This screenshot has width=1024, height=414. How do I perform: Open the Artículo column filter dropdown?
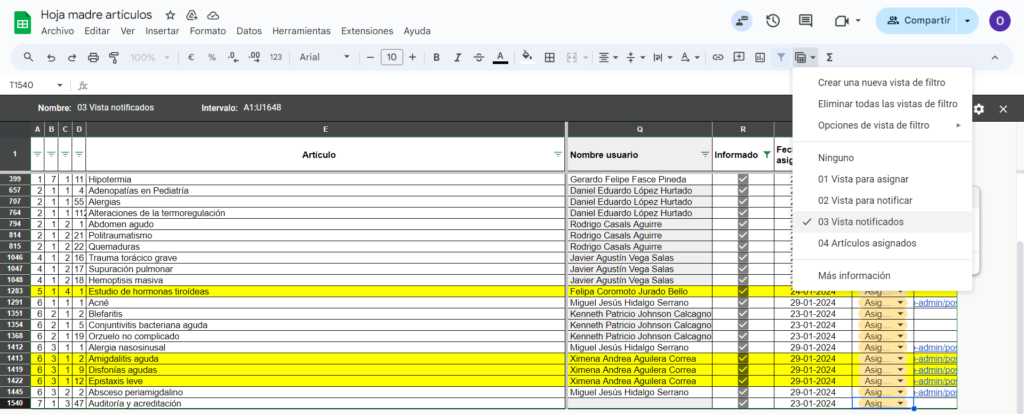(557, 155)
